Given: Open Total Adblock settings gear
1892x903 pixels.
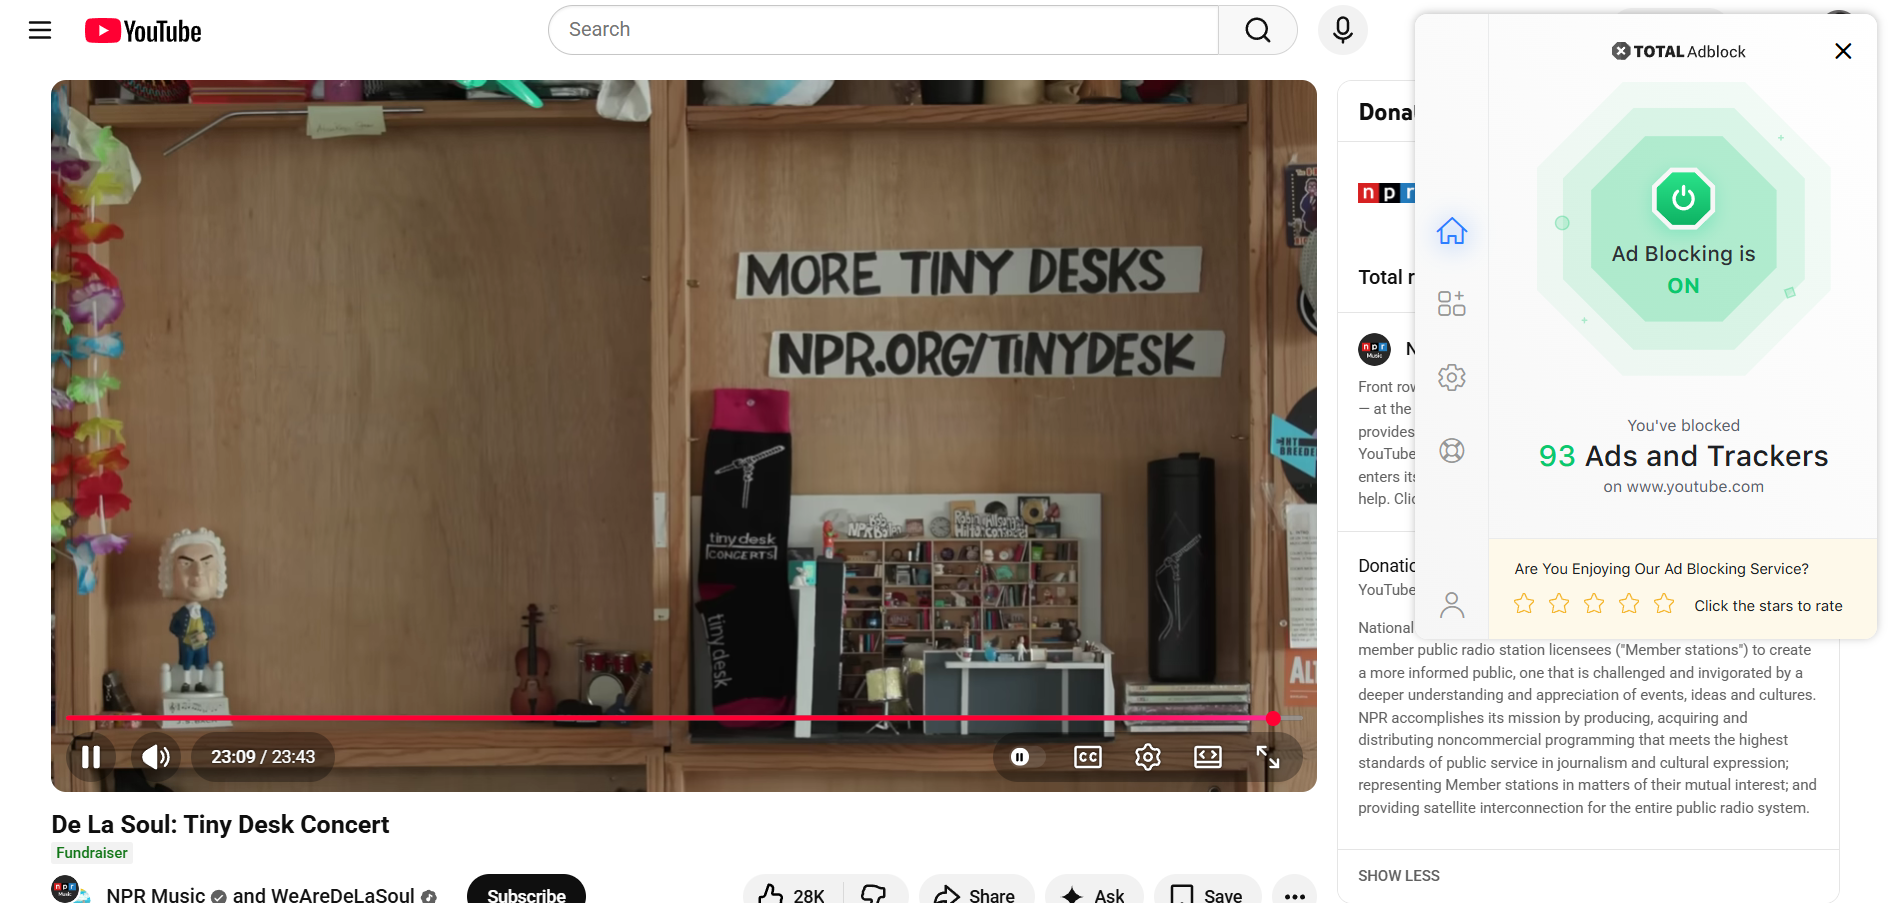Looking at the screenshot, I should [x=1451, y=377].
